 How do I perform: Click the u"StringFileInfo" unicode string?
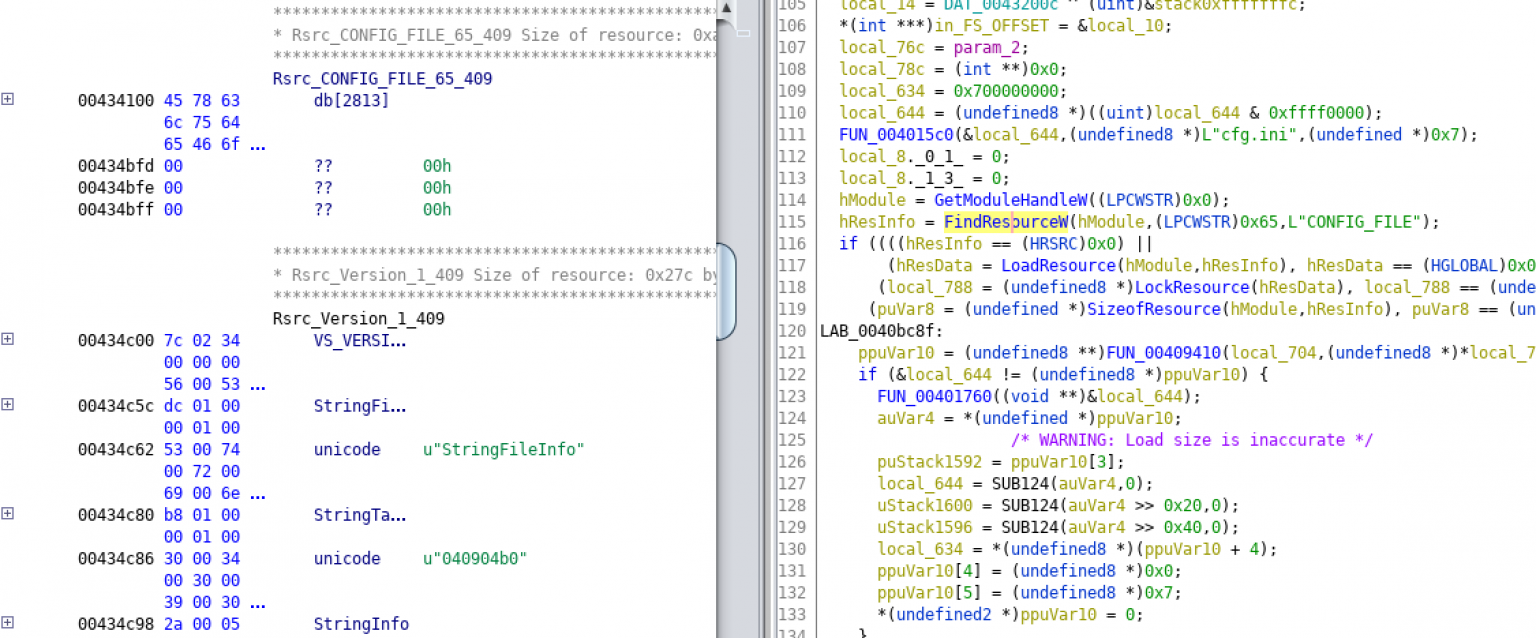(504, 449)
